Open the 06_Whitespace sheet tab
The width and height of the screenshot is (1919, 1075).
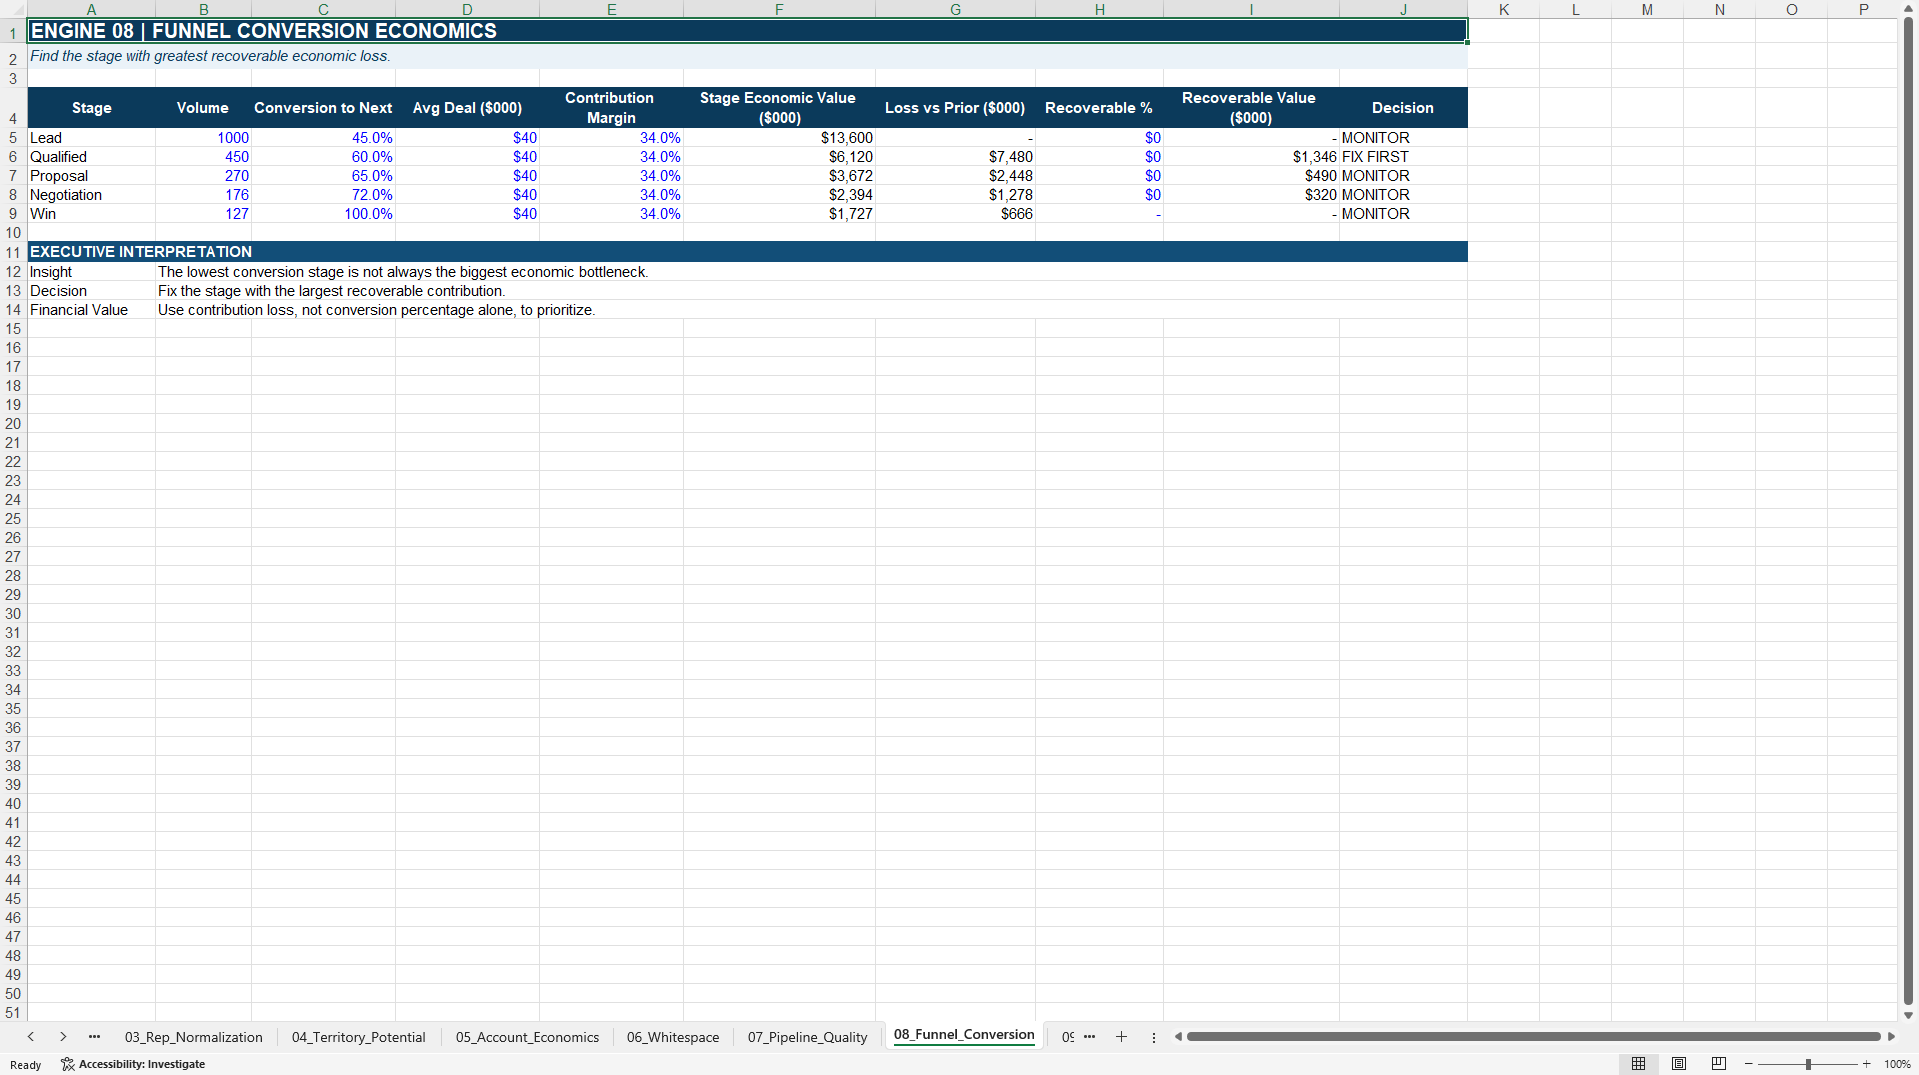tap(673, 1037)
